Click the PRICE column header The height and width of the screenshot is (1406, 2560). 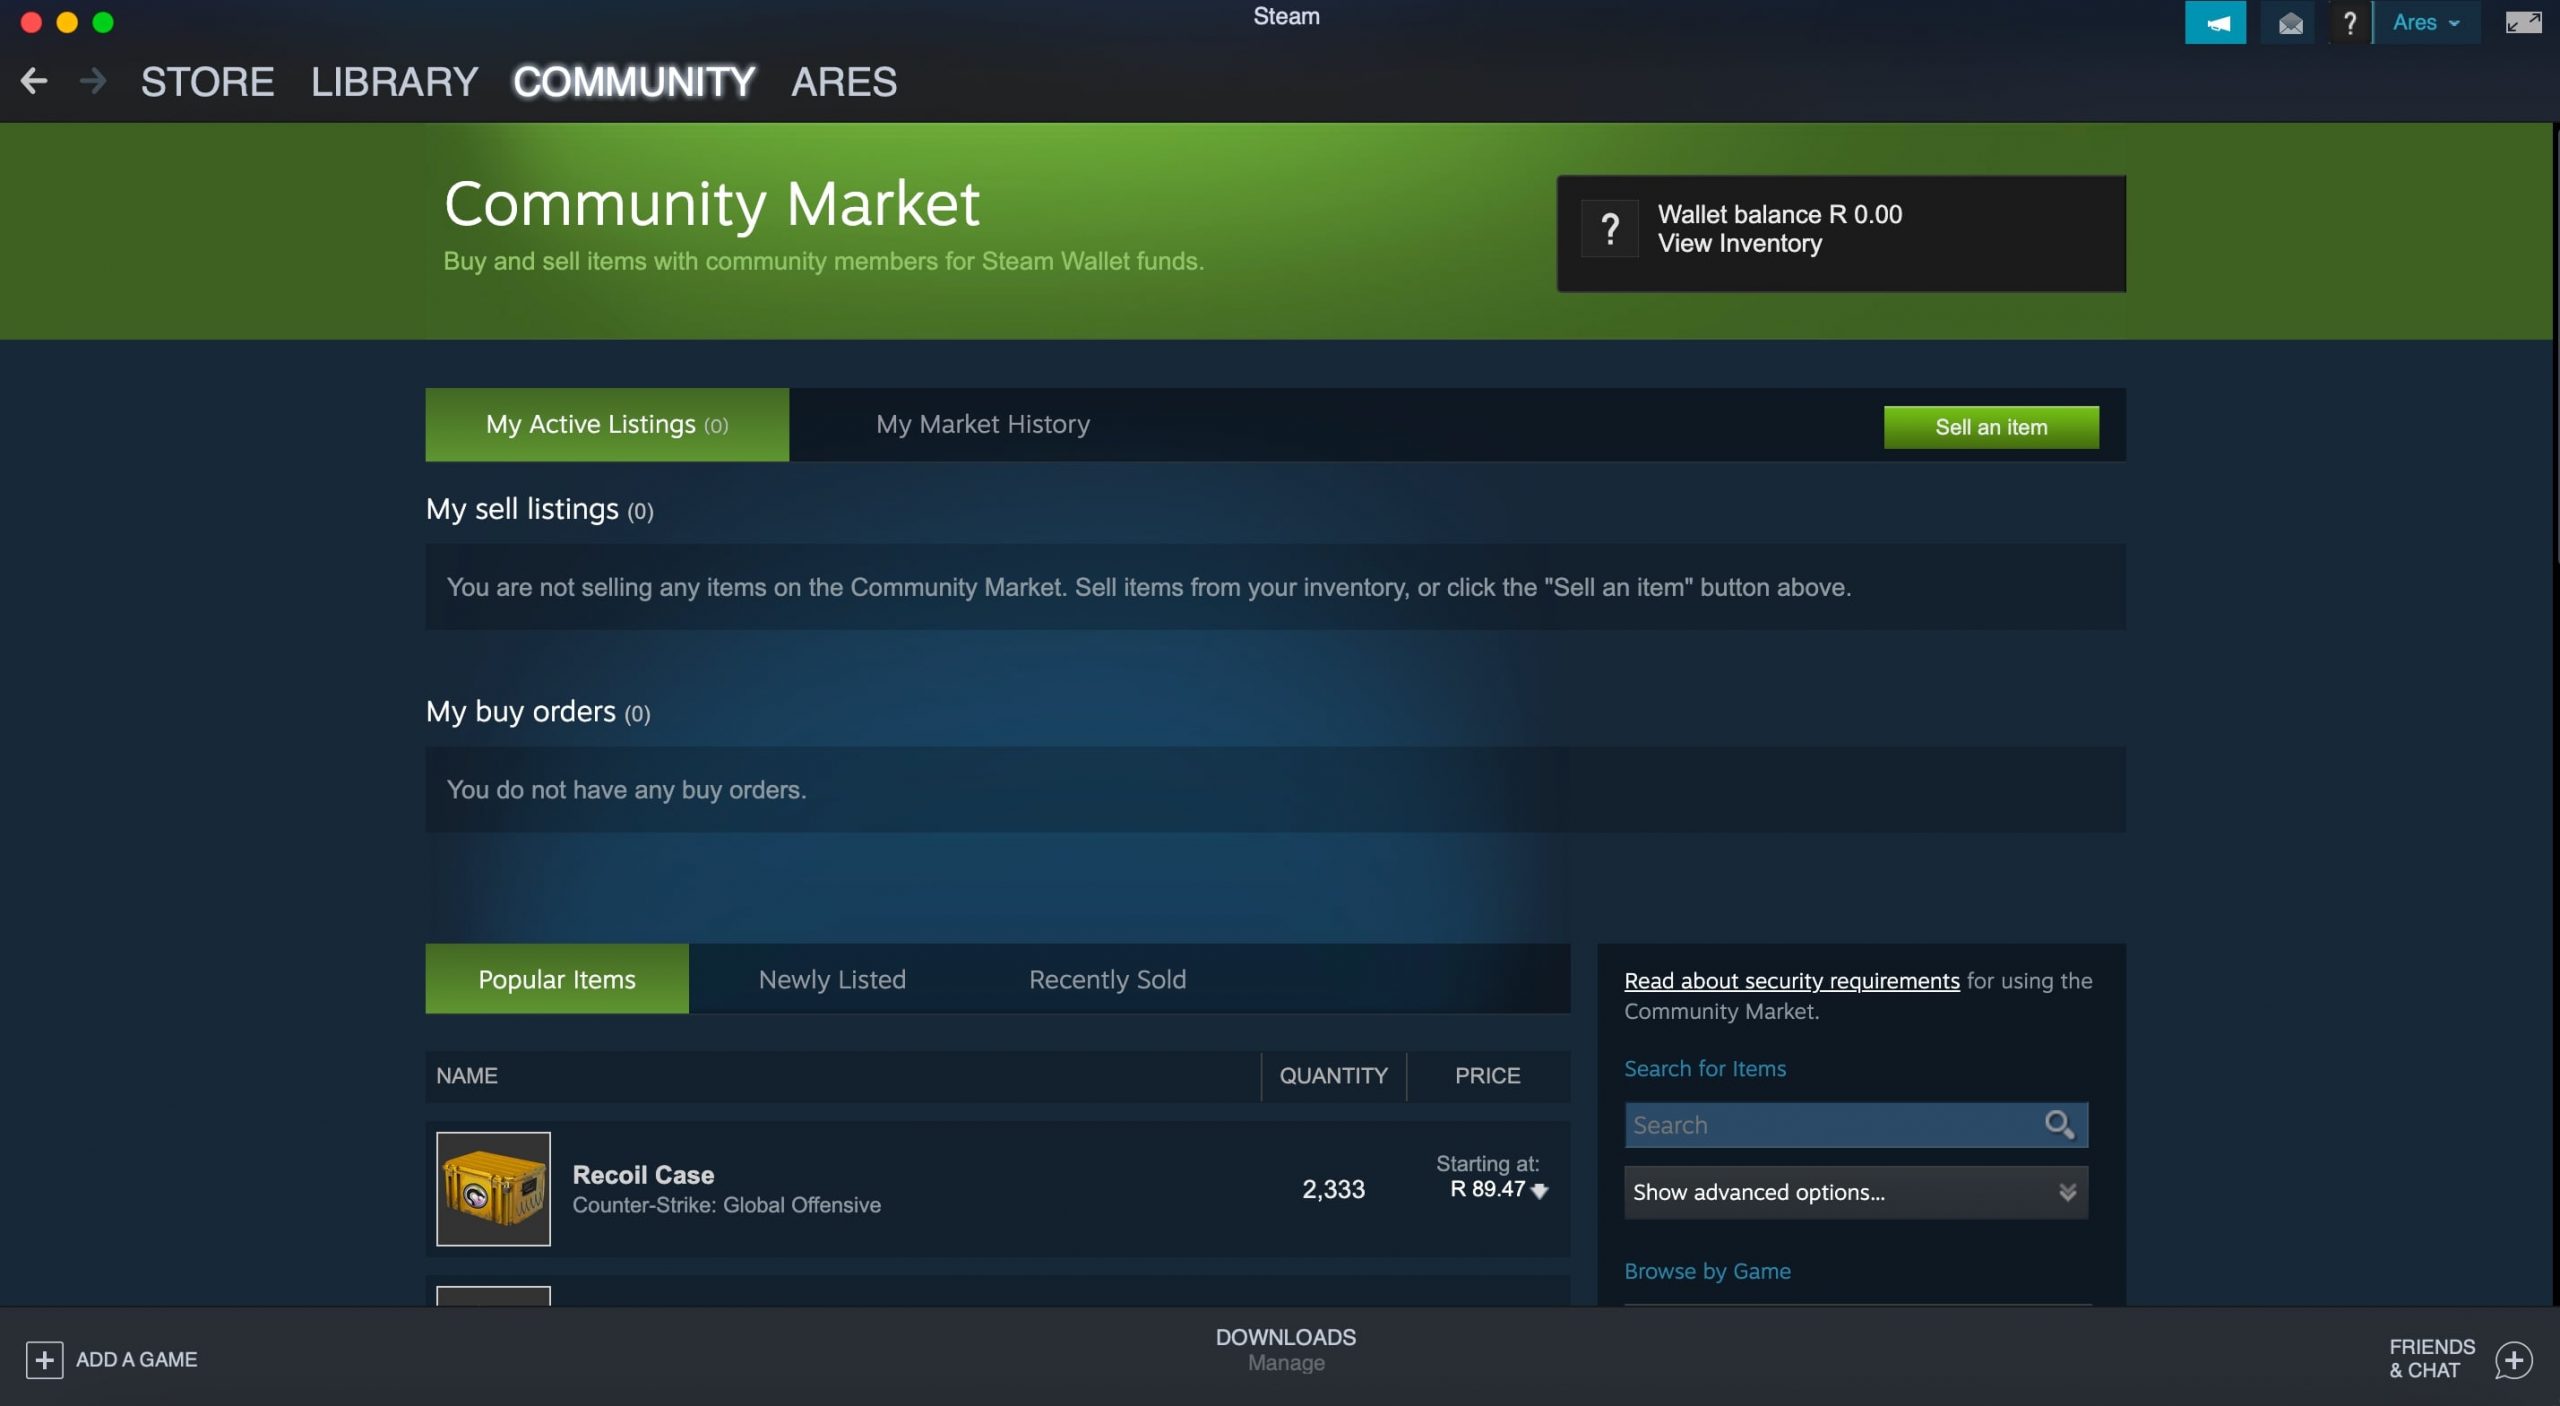(x=1487, y=1076)
